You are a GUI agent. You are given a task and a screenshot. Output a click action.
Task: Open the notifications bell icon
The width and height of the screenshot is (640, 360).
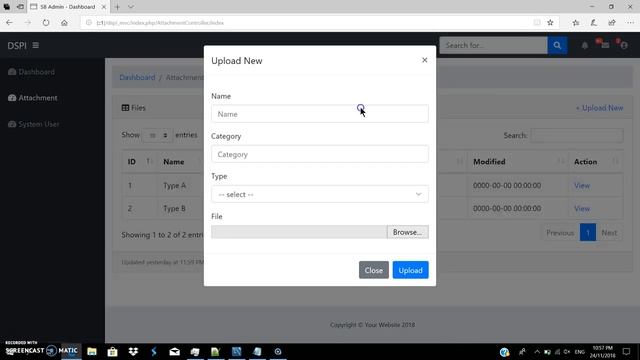pos(584,45)
